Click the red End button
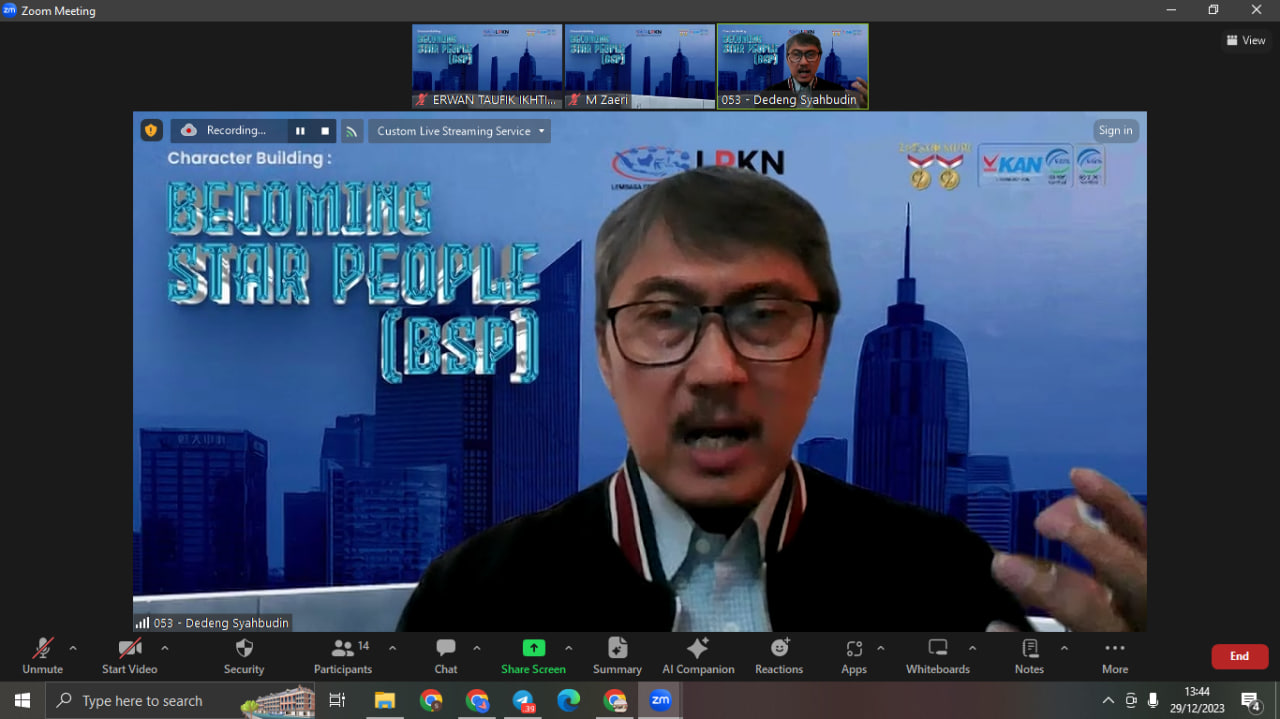The width and height of the screenshot is (1280, 719). click(1239, 656)
